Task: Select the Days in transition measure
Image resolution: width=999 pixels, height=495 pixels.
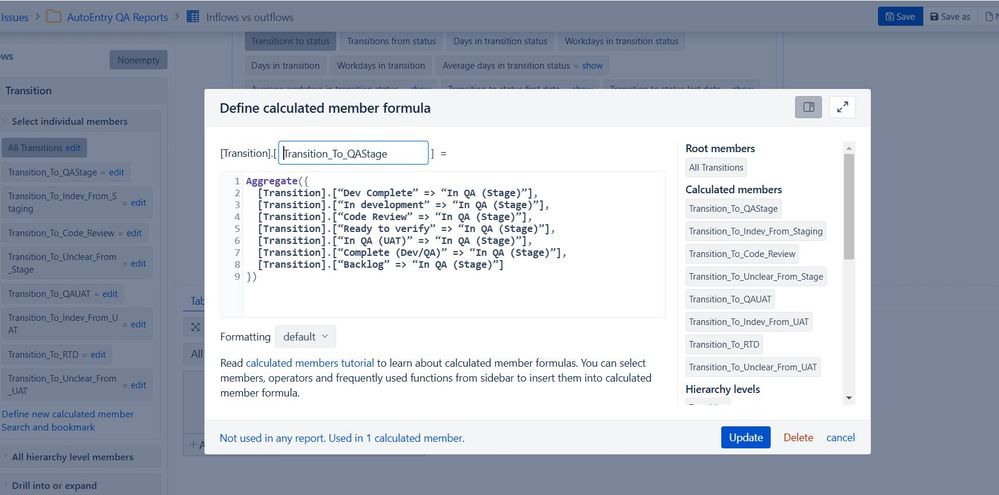Action: (285, 65)
